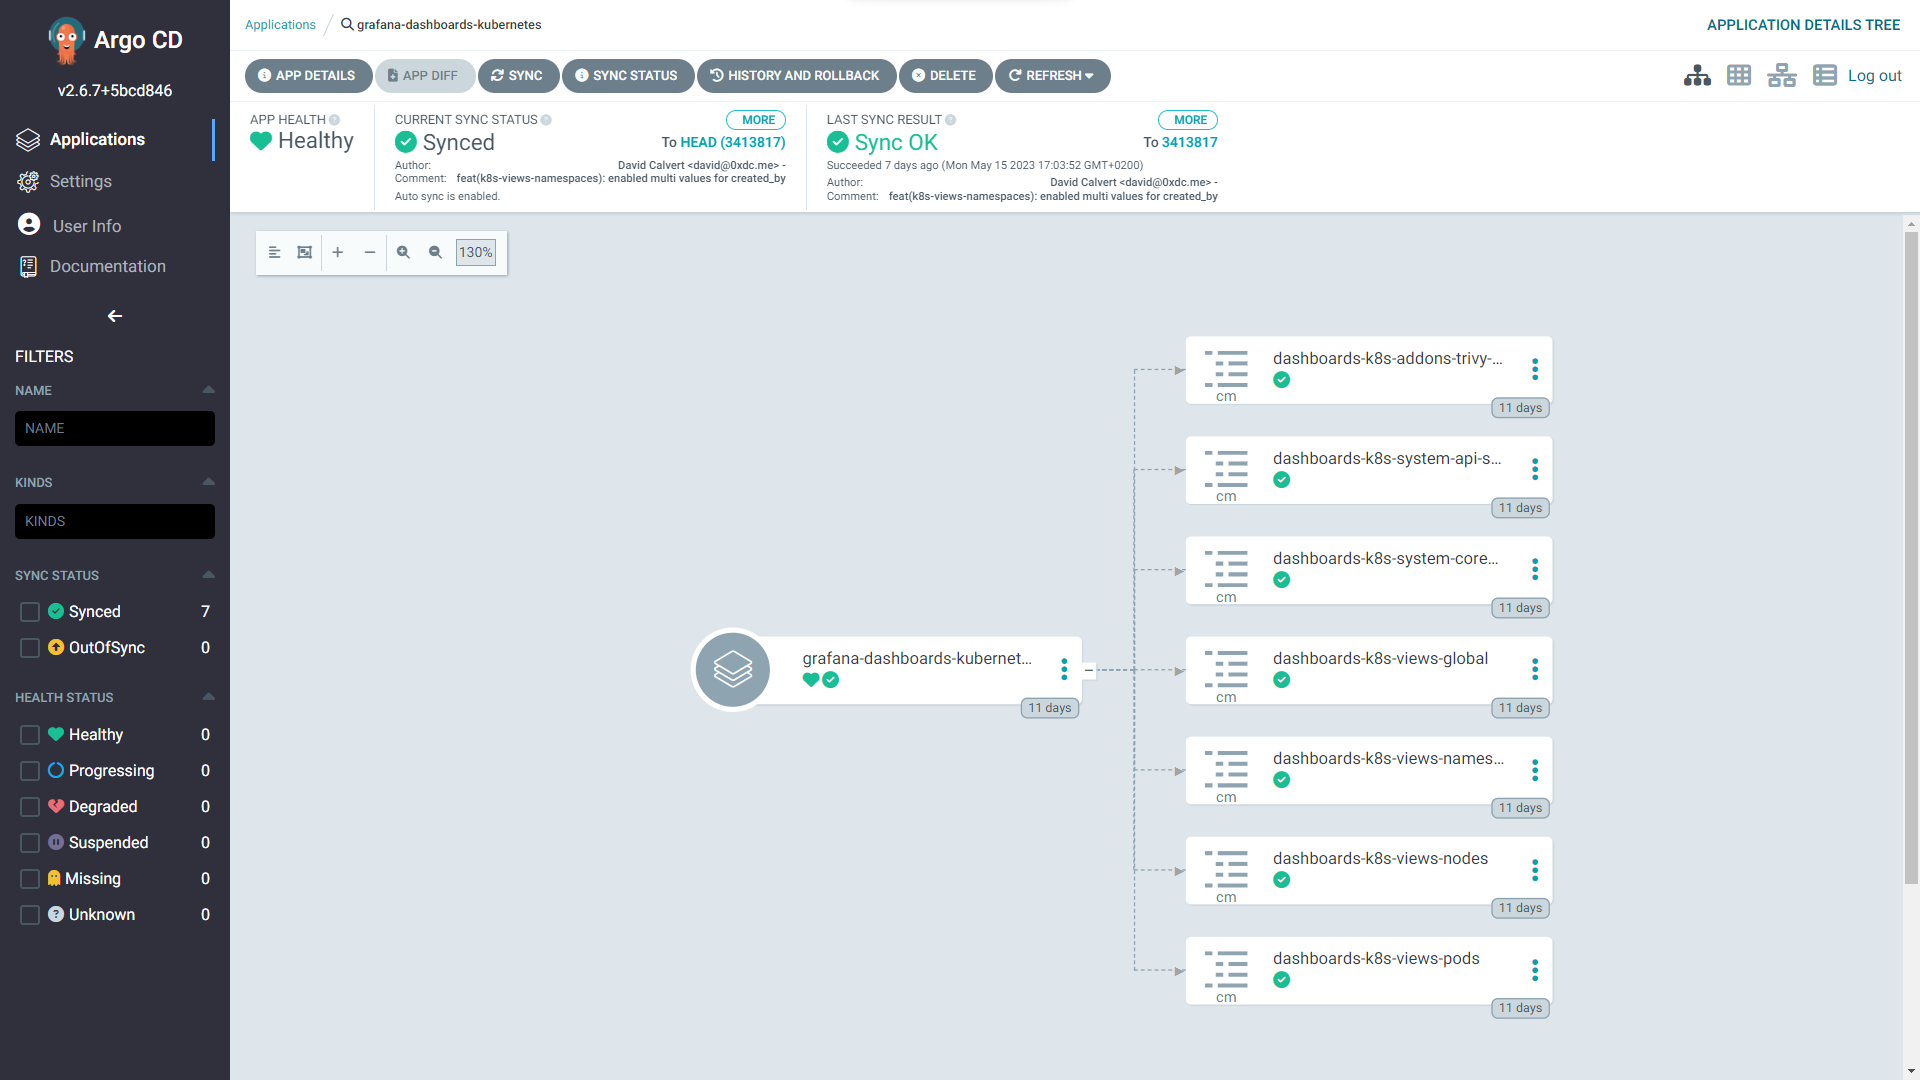This screenshot has width=1920, height=1080.
Task: Click the APP DETAILS button
Action: (308, 76)
